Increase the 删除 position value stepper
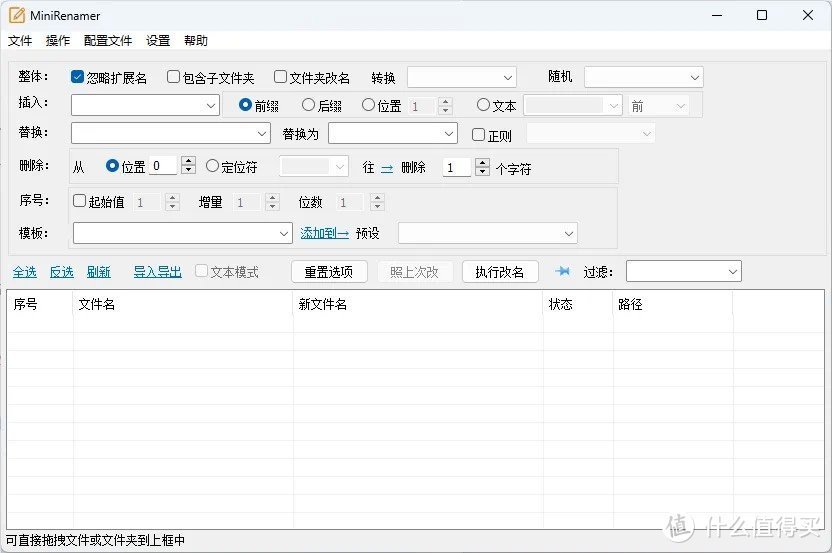This screenshot has width=832, height=553. tap(188, 161)
